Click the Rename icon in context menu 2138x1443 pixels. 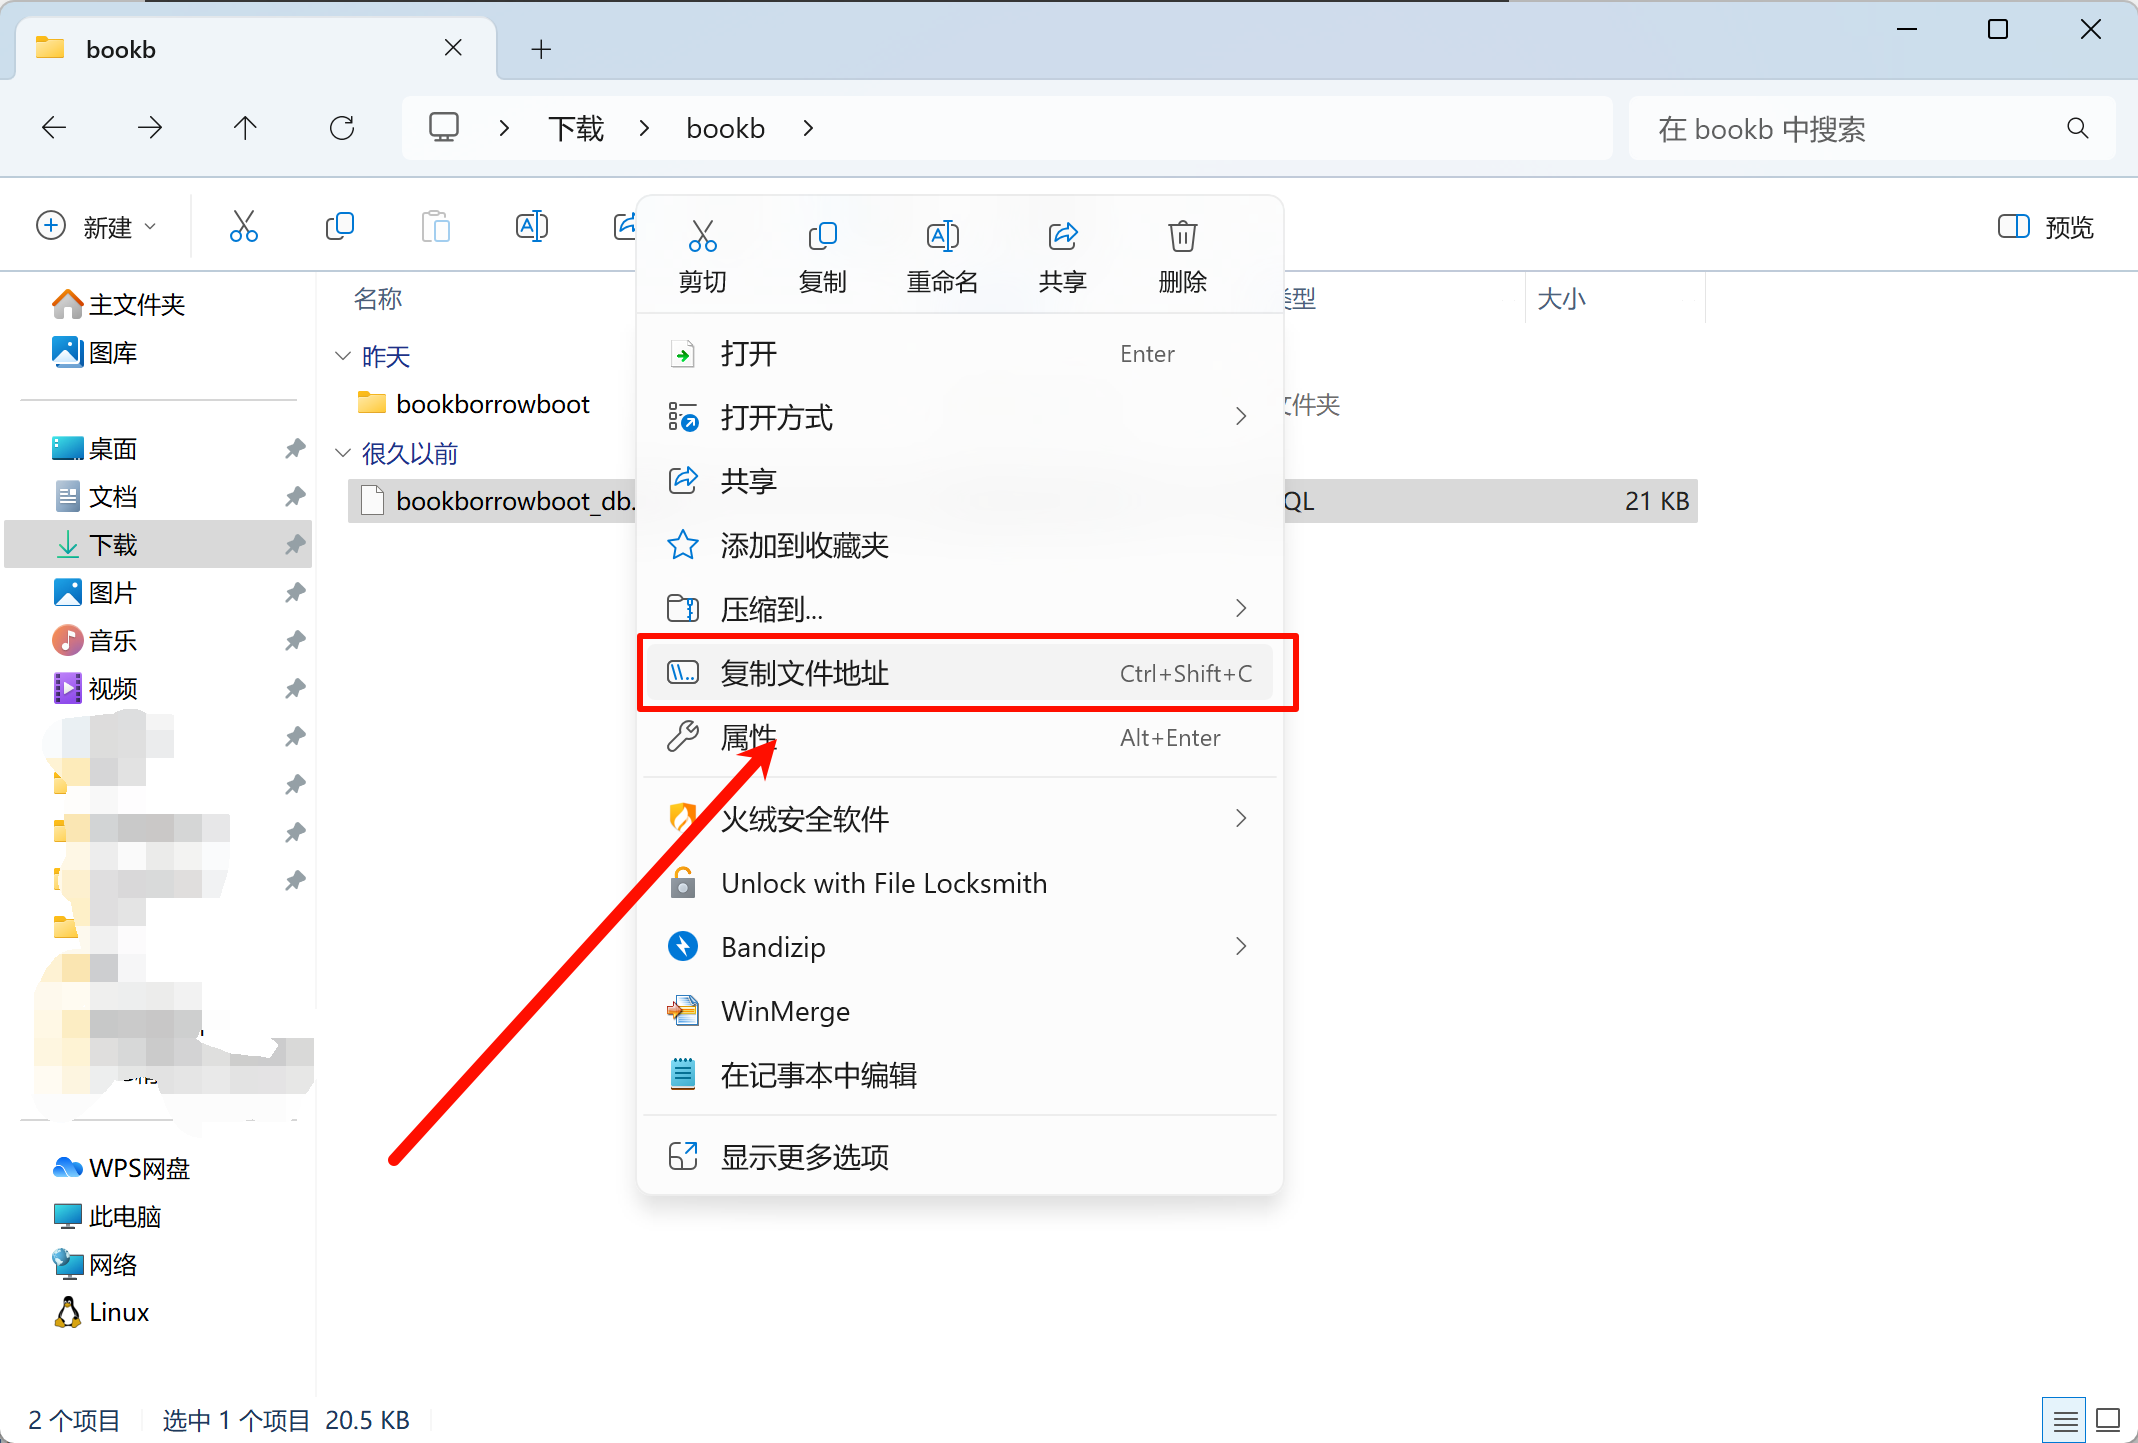coord(942,236)
